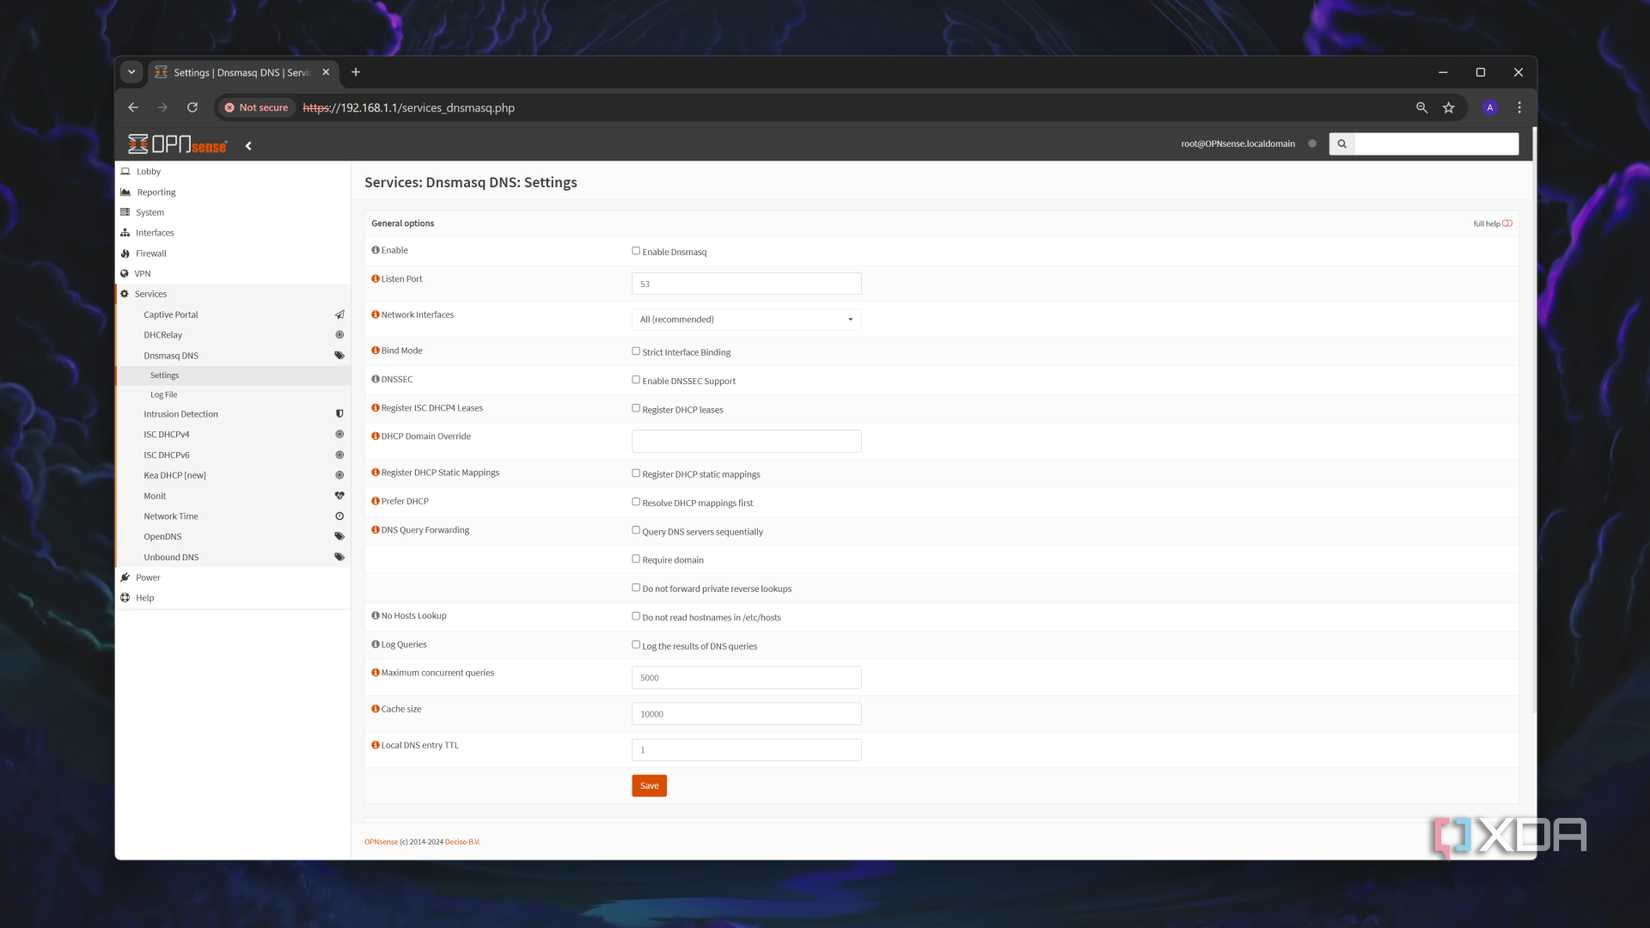Switch to the Log File page
The height and width of the screenshot is (928, 1650).
click(x=163, y=394)
